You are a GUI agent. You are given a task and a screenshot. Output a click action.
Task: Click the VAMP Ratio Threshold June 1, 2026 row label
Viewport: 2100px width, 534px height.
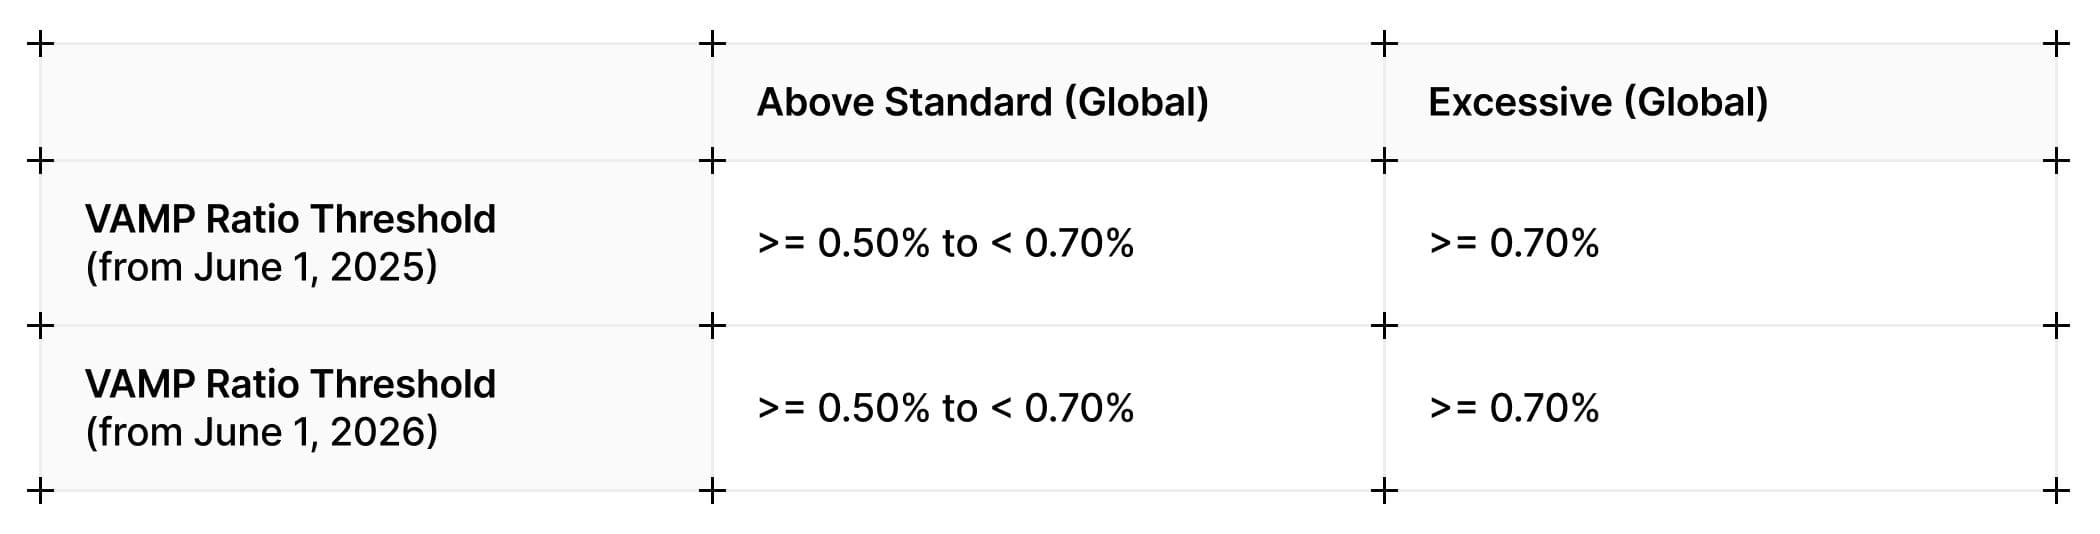pyautogui.click(x=290, y=408)
